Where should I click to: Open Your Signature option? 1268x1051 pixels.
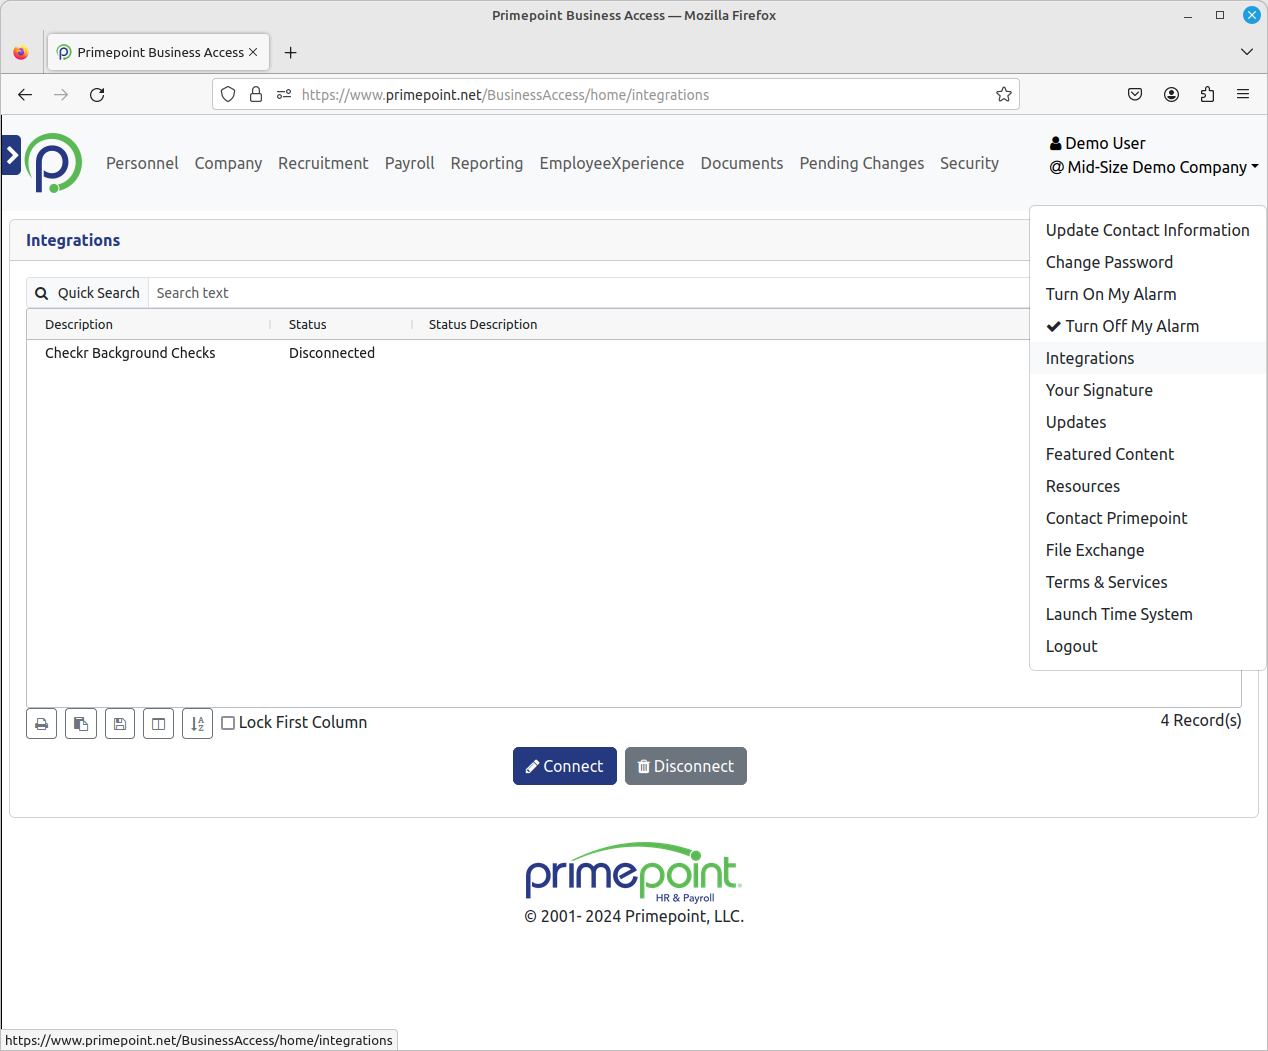point(1148,390)
